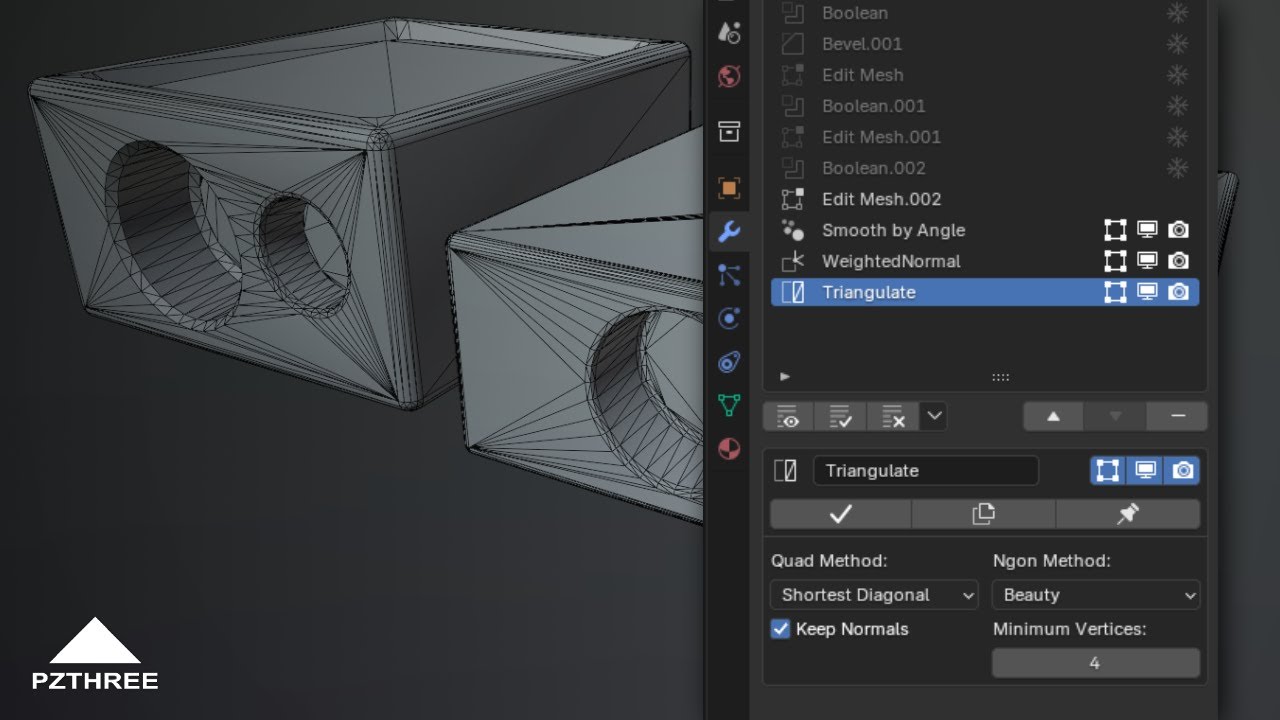
Task: Click the Minimum Vertices value field
Action: [x=1096, y=663]
